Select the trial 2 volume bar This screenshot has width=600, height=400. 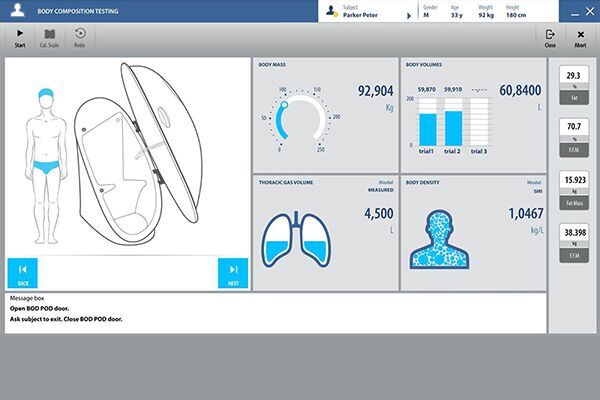[x=452, y=126]
